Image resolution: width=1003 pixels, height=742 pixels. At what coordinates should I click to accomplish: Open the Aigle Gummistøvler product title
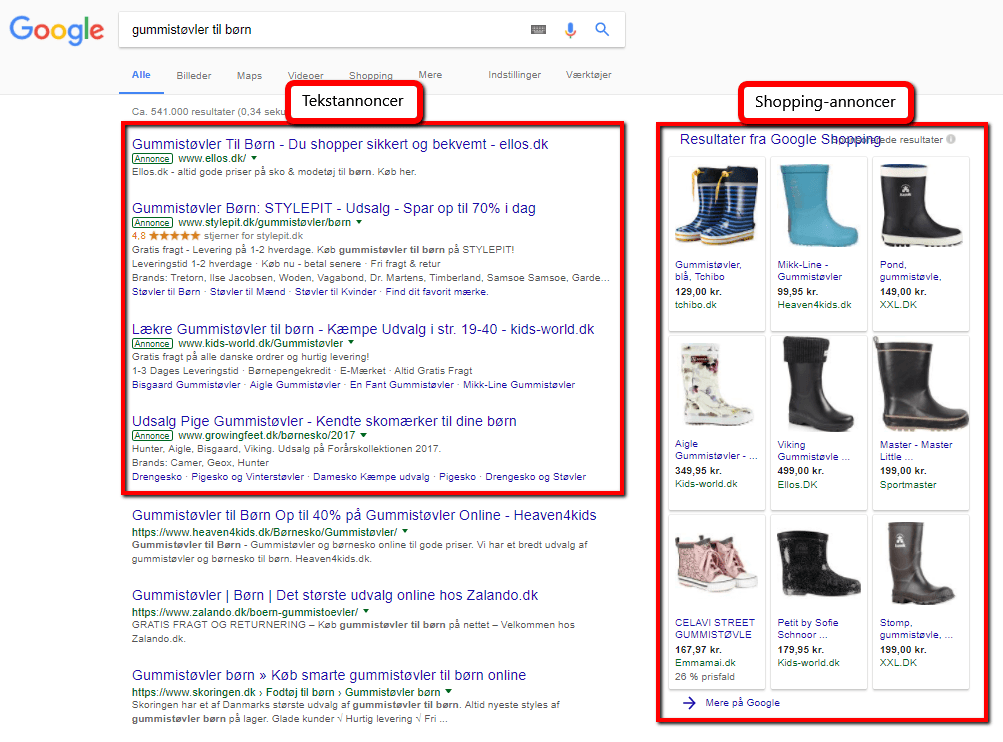[716, 450]
